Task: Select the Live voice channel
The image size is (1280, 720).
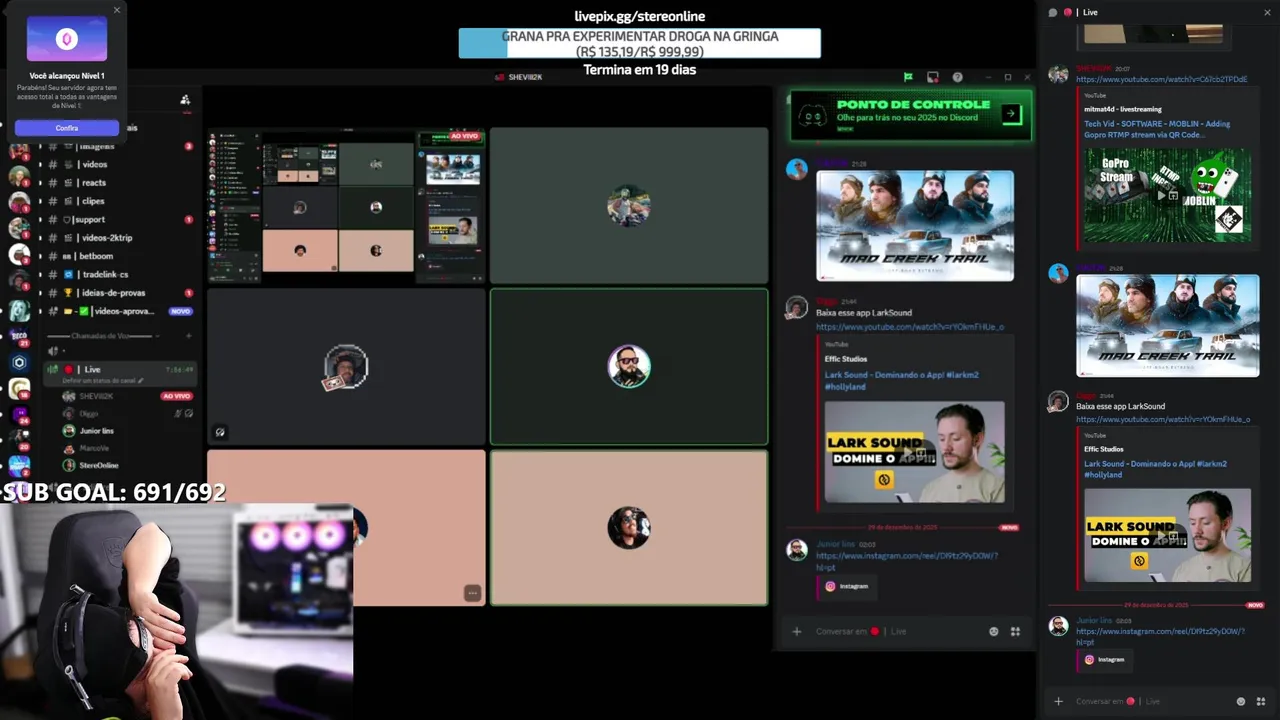Action: [x=120, y=373]
